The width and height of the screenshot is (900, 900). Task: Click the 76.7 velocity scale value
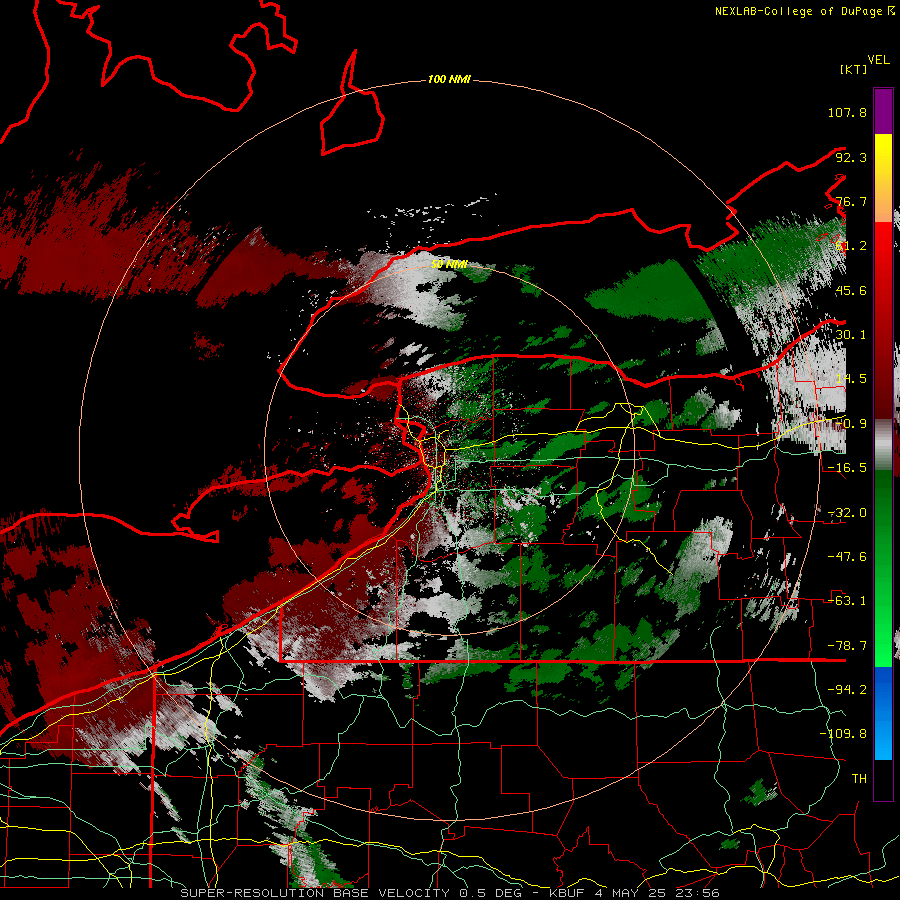pyautogui.click(x=851, y=201)
